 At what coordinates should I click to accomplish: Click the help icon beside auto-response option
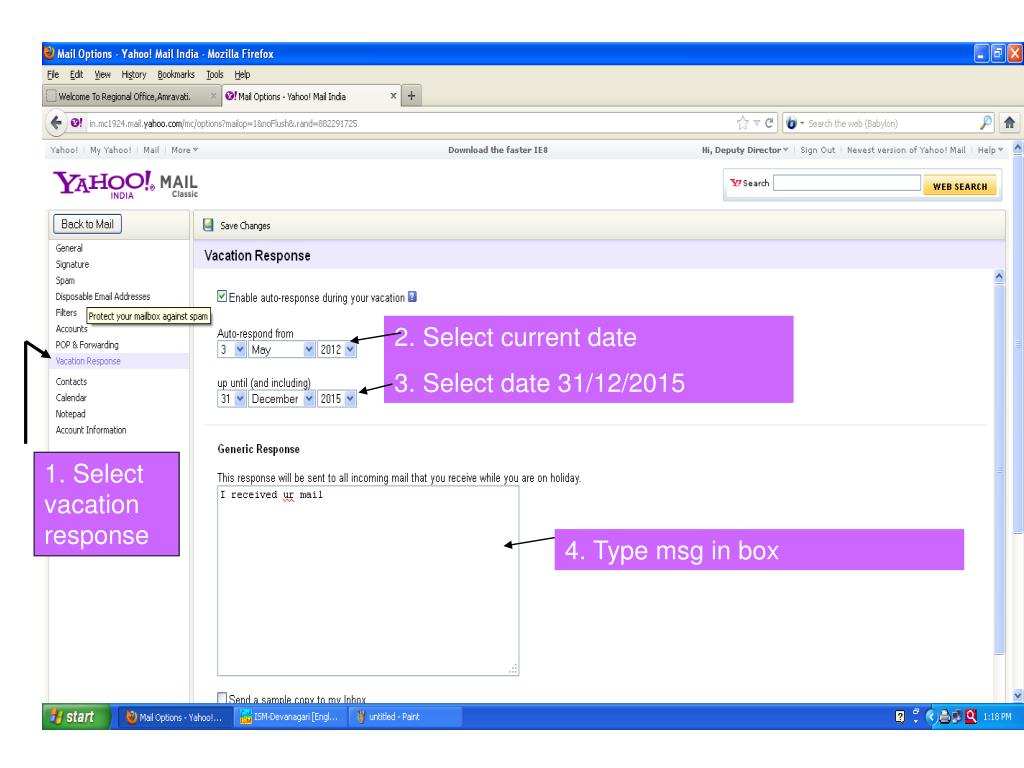tap(412, 296)
